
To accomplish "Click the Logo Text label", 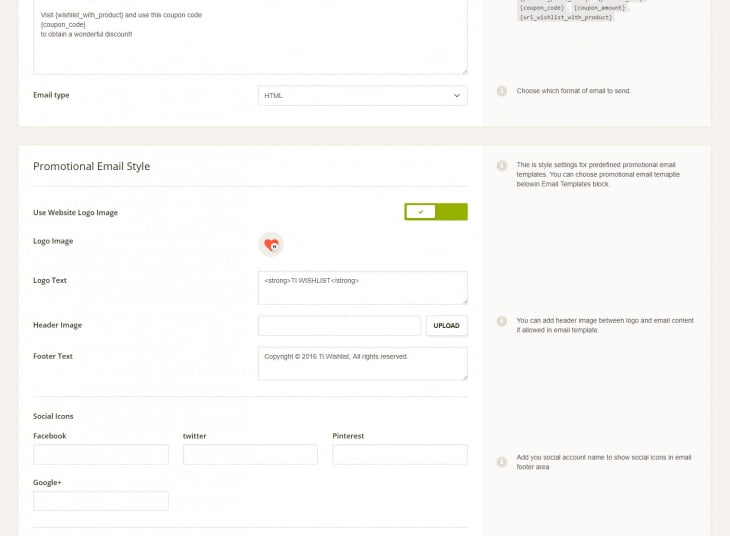I will (50, 280).
